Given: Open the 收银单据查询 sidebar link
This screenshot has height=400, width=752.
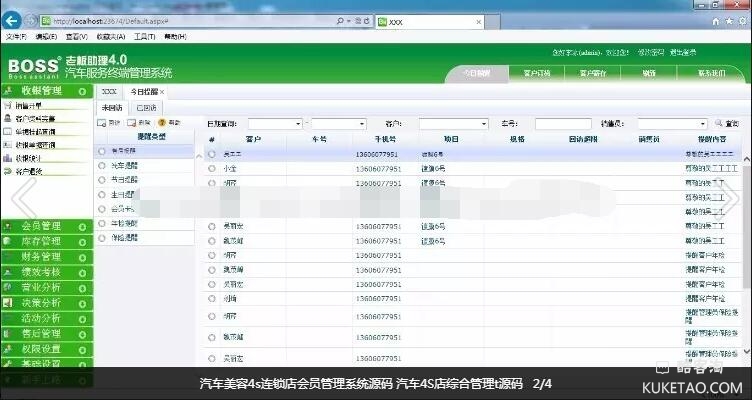Looking at the screenshot, I should pyautogui.click(x=35, y=144).
